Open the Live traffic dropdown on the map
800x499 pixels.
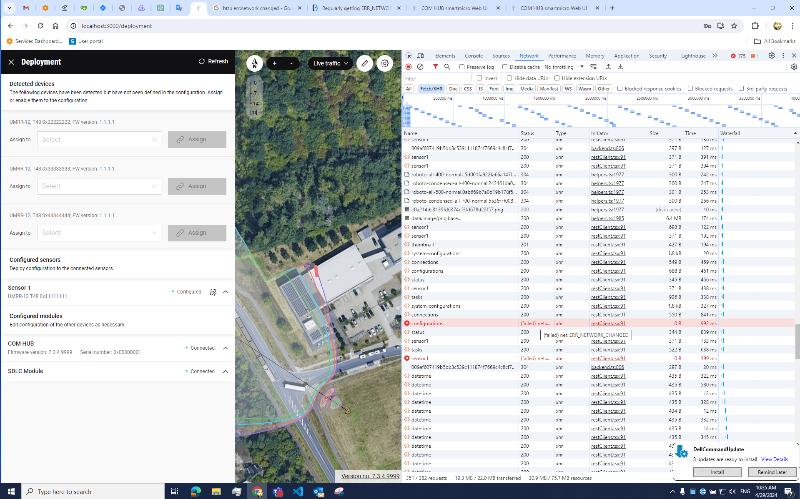point(330,63)
